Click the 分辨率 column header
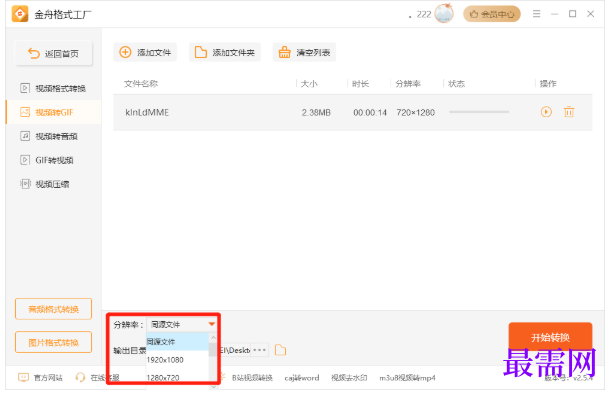 [x=408, y=84]
